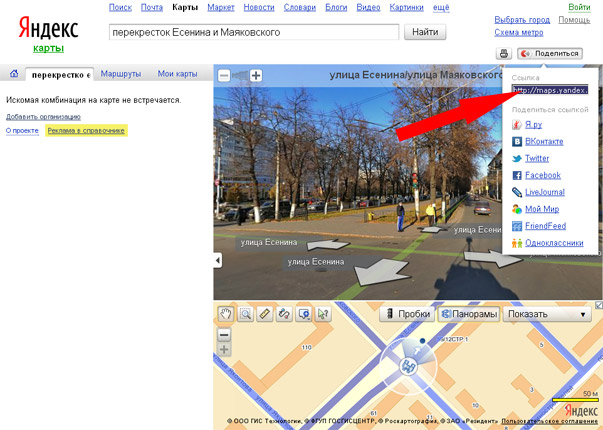Screen dimensions: 603x430
Task: Select the share link URL field
Action: (x=550, y=90)
